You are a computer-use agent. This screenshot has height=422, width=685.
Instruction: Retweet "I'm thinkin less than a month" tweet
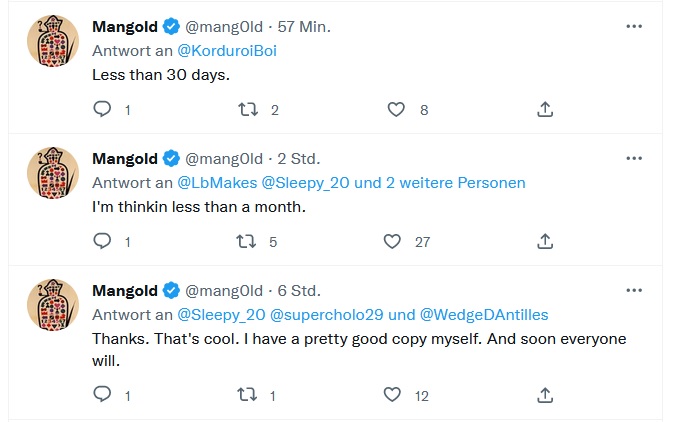[247, 241]
